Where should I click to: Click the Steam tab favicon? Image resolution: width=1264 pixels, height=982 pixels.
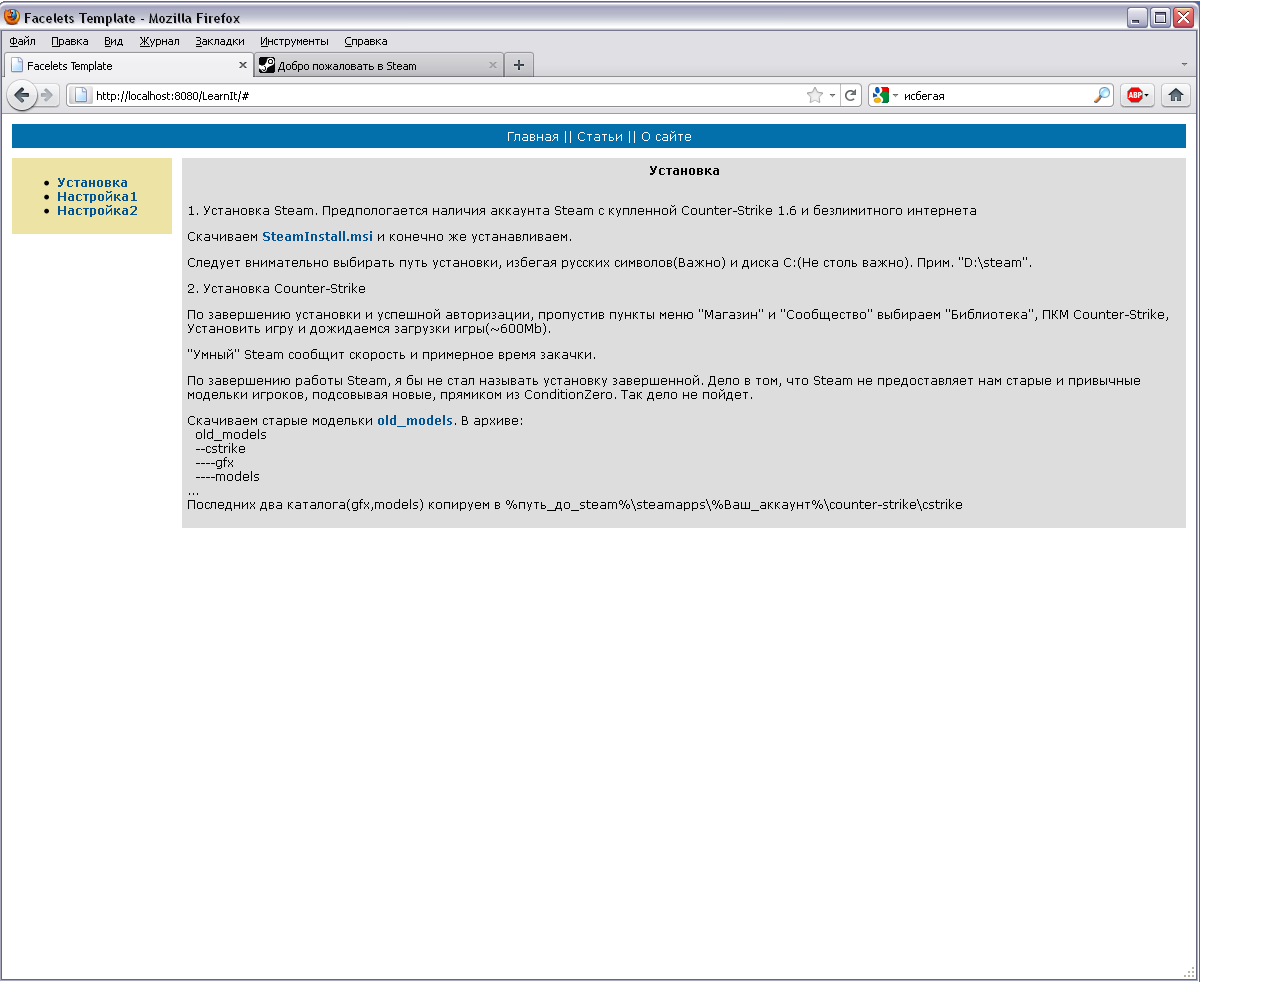pyautogui.click(x=267, y=65)
